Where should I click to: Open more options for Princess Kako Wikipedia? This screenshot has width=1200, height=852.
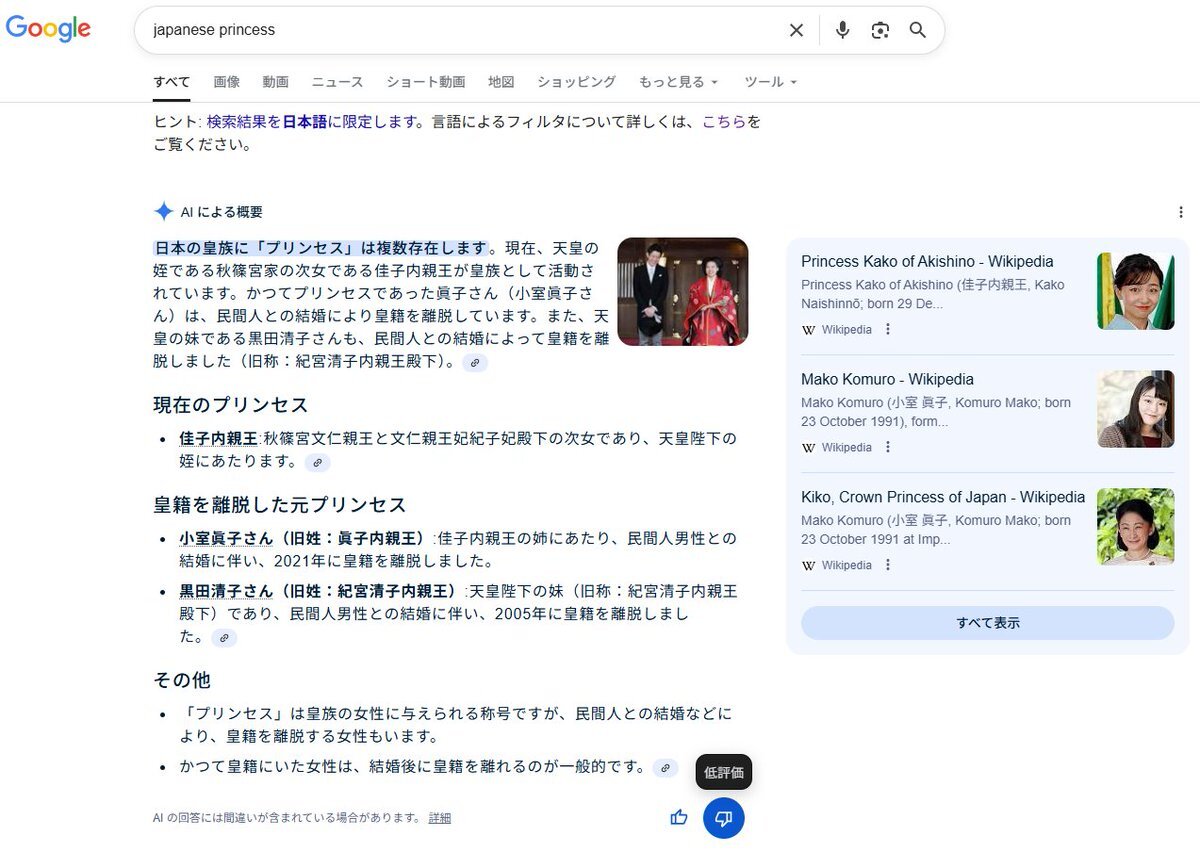point(888,329)
